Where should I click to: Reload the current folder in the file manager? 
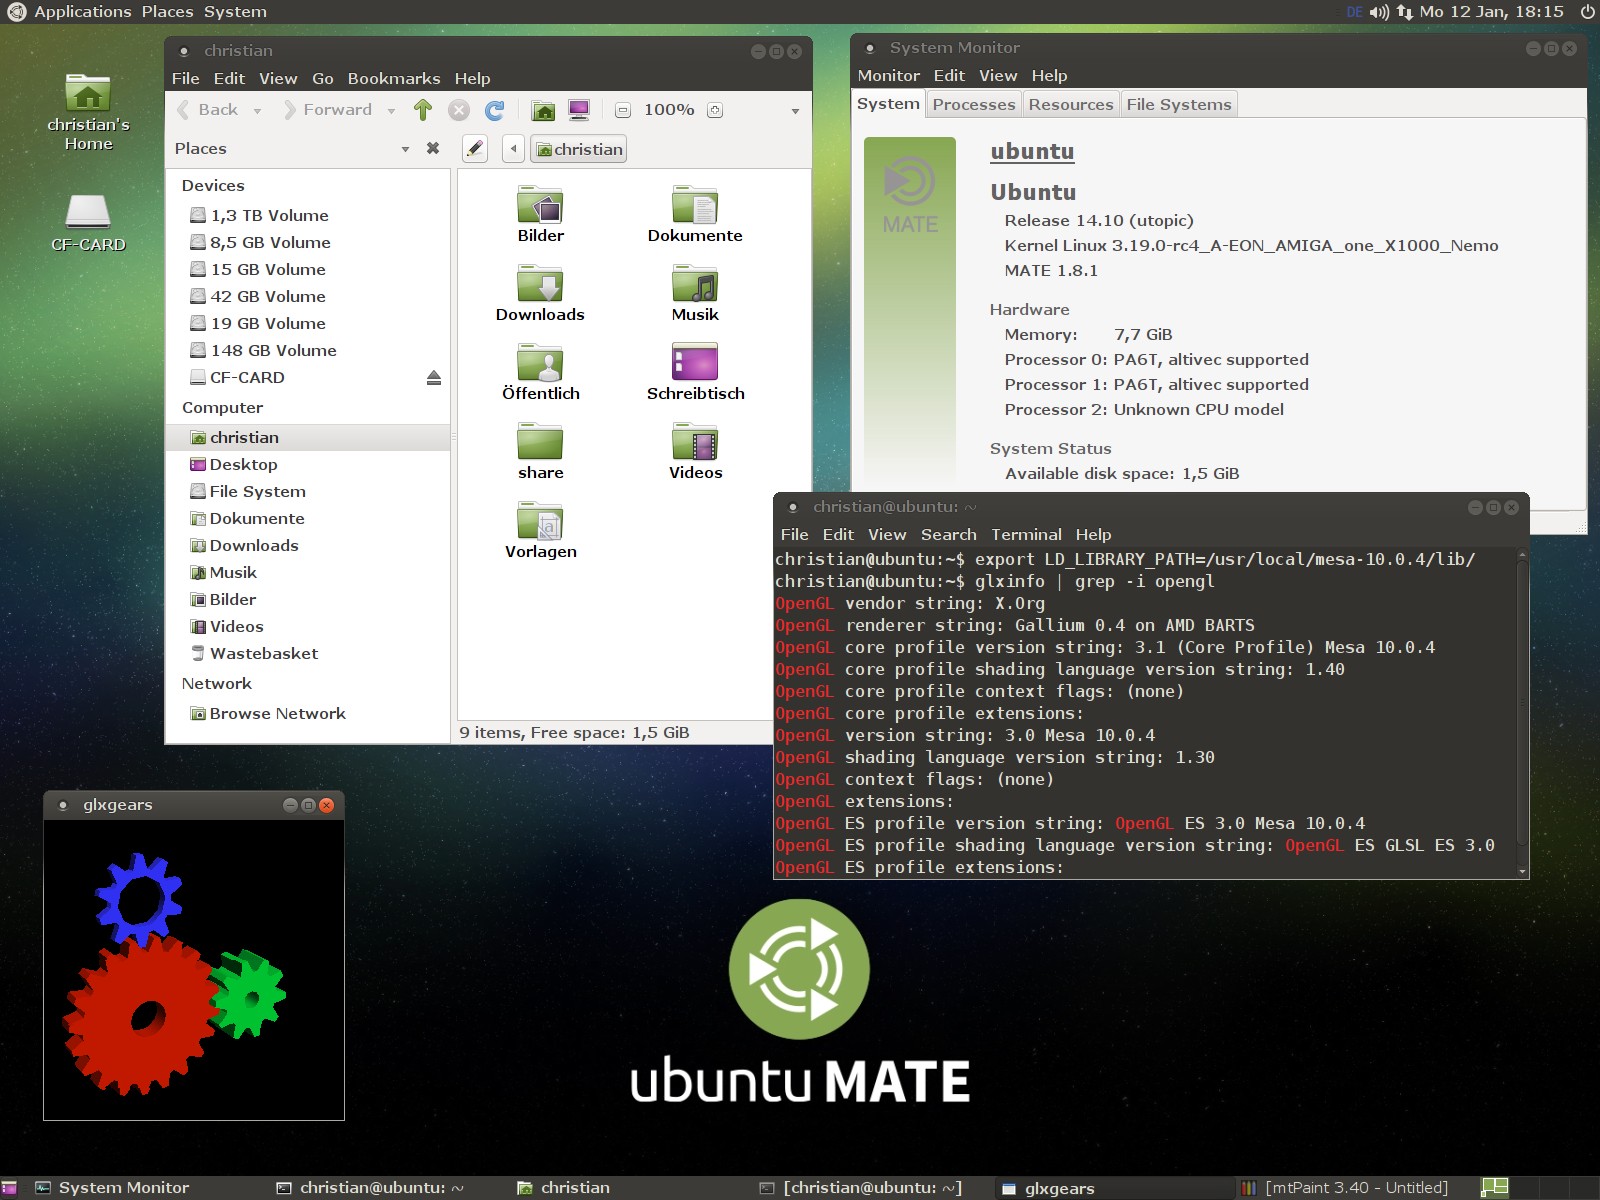[x=495, y=110]
